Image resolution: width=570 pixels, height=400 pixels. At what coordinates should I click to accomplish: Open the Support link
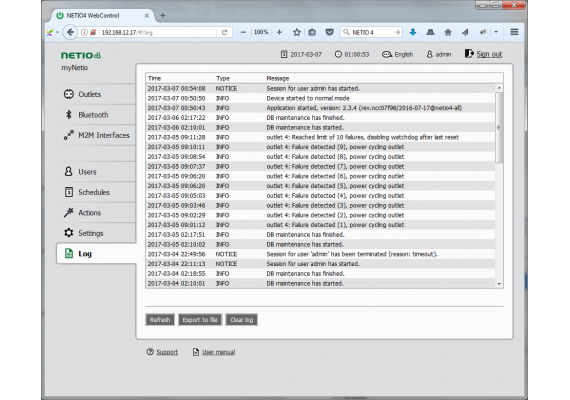click(x=167, y=352)
